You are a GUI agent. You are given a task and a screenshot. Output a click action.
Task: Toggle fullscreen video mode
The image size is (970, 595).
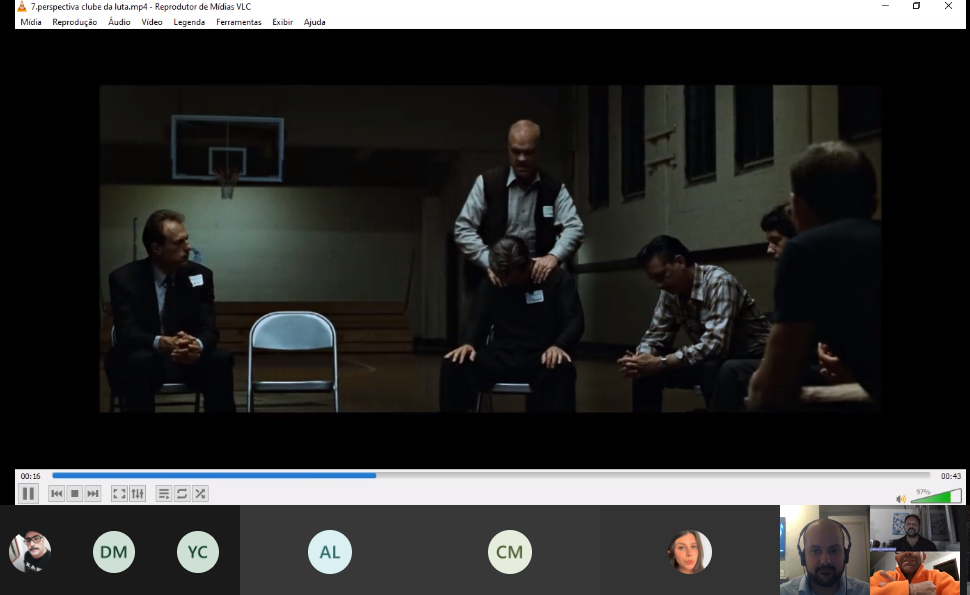point(119,494)
